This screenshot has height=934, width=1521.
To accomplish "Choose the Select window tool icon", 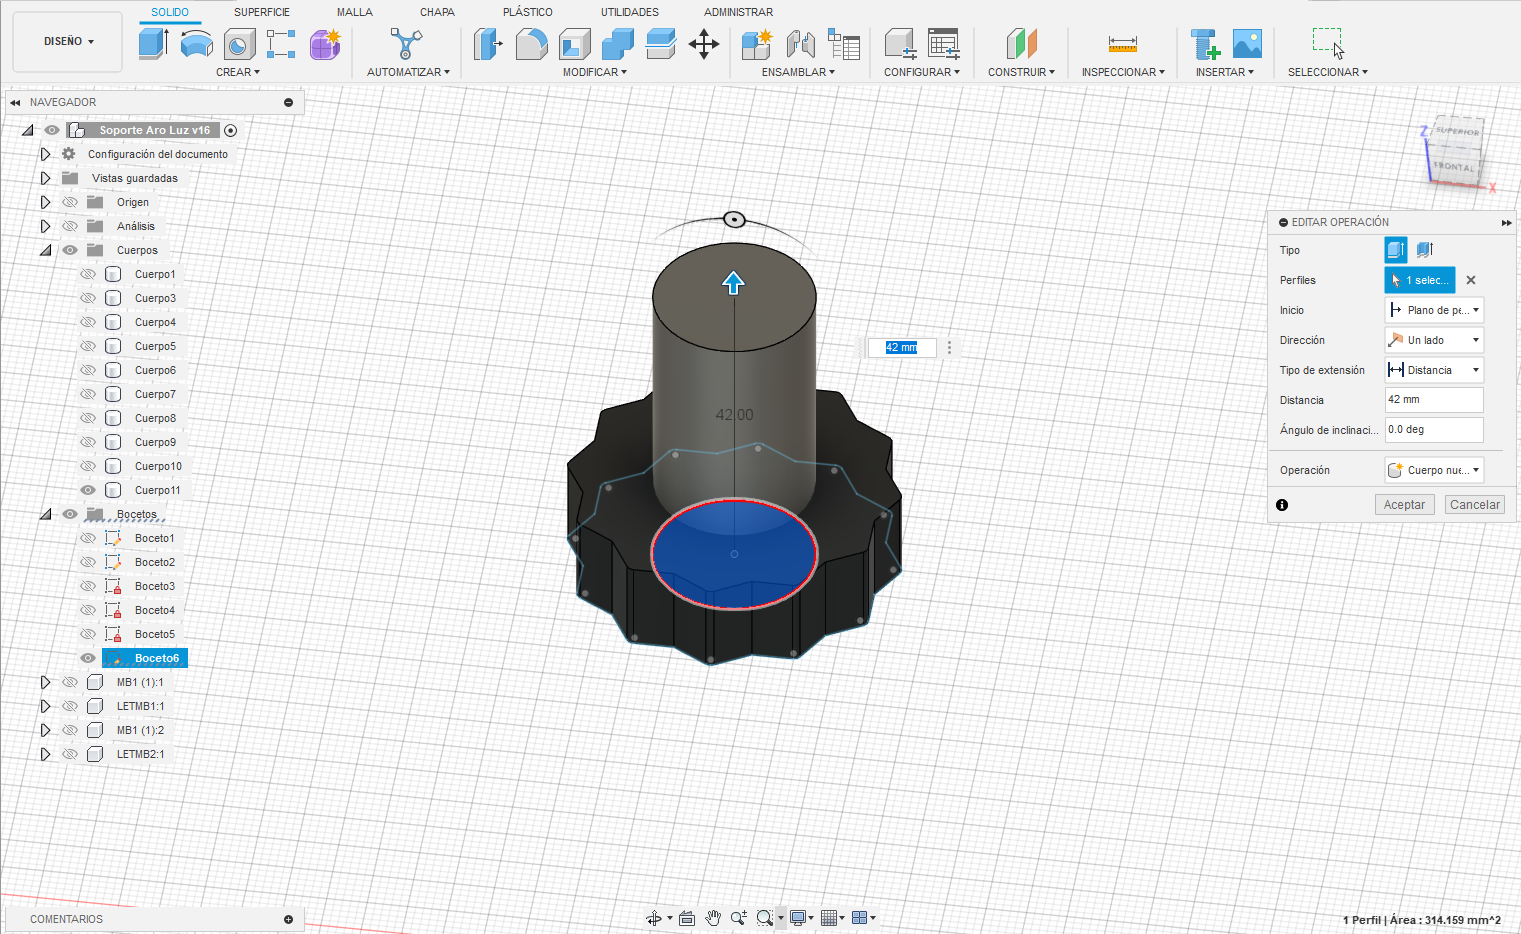I will click(x=1328, y=44).
